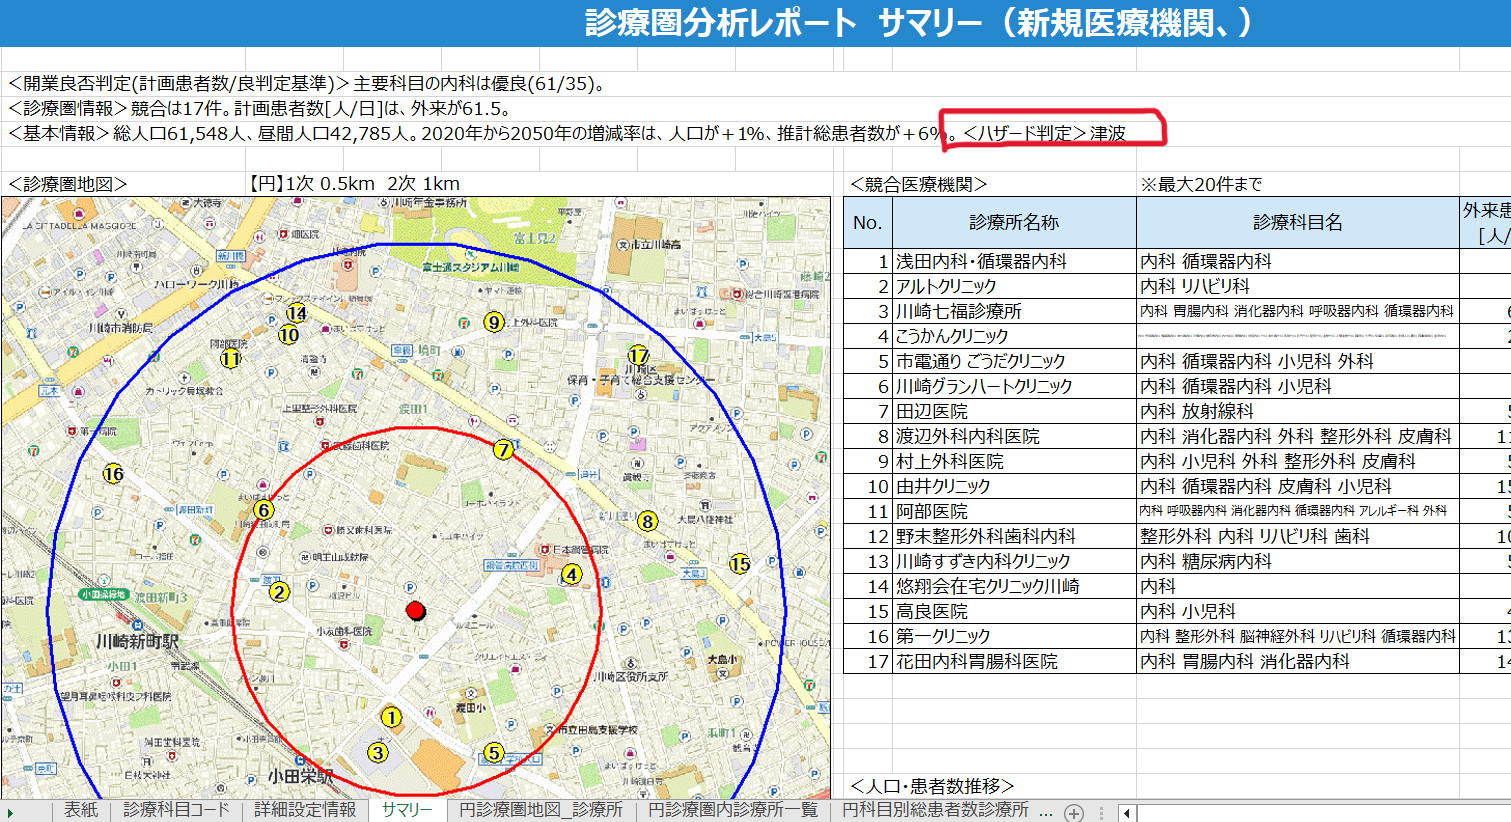This screenshot has width=1511, height=822.
Task: Click map marker number 14
Action: 297,313
